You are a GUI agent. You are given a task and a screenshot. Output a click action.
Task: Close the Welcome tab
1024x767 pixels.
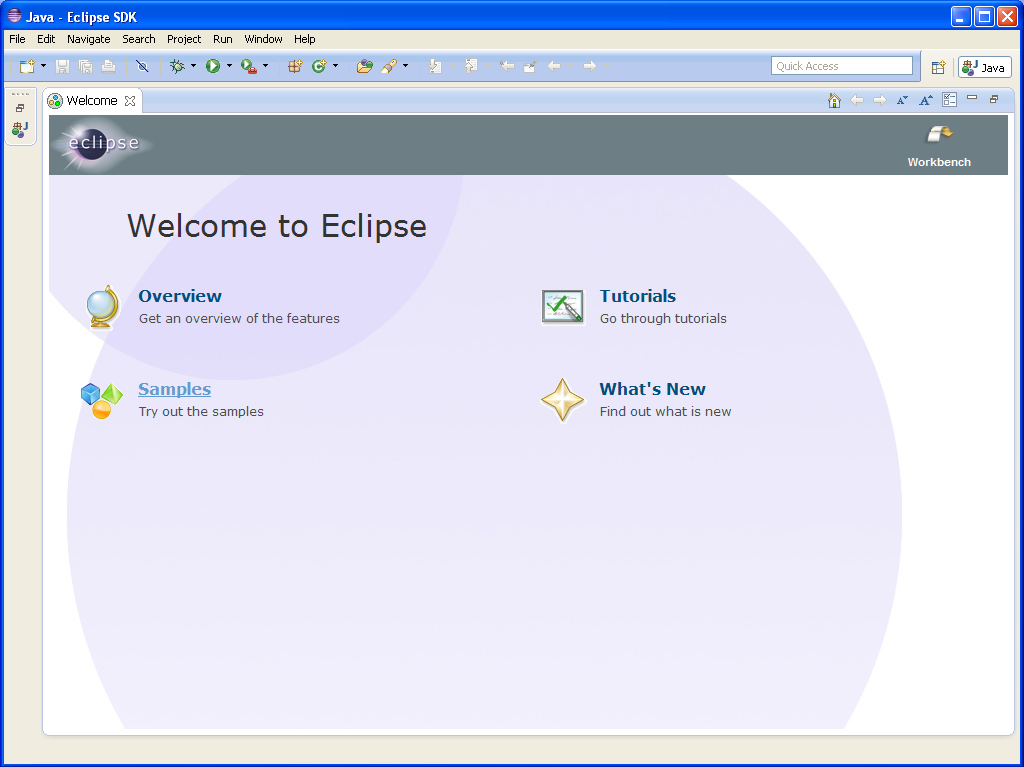(x=130, y=101)
